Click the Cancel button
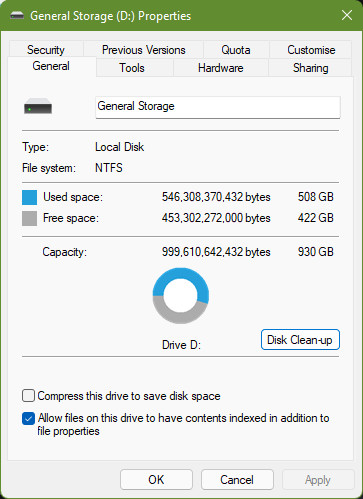363x499 pixels. (237, 480)
